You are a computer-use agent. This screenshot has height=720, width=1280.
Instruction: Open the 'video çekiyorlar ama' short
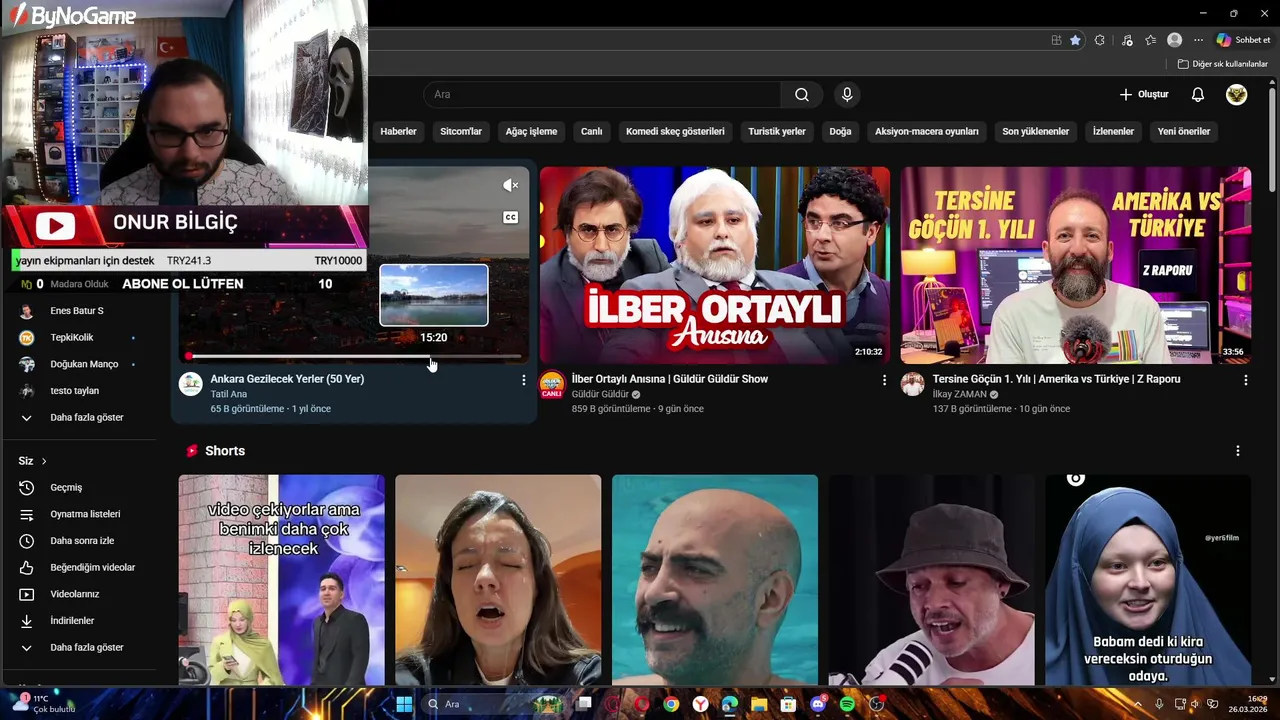(281, 580)
